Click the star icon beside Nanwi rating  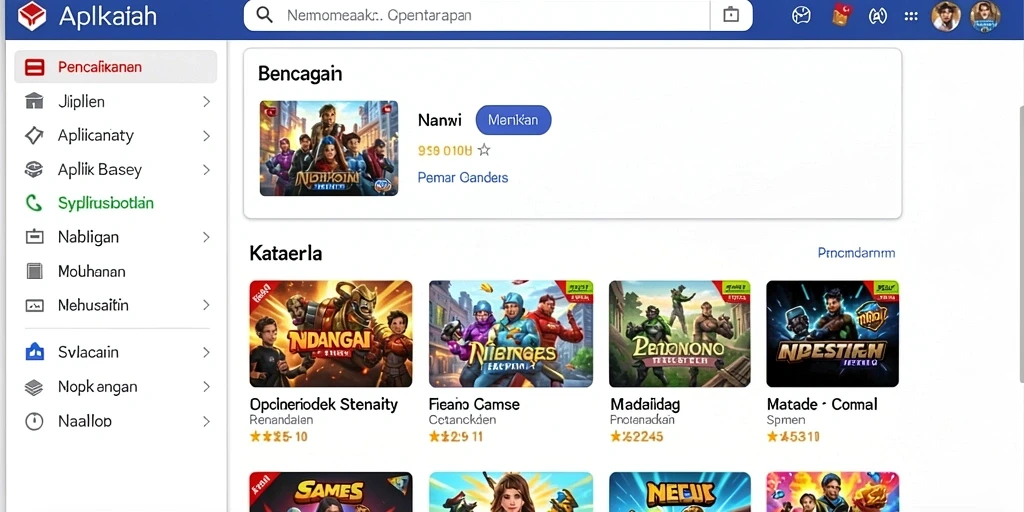coord(483,151)
